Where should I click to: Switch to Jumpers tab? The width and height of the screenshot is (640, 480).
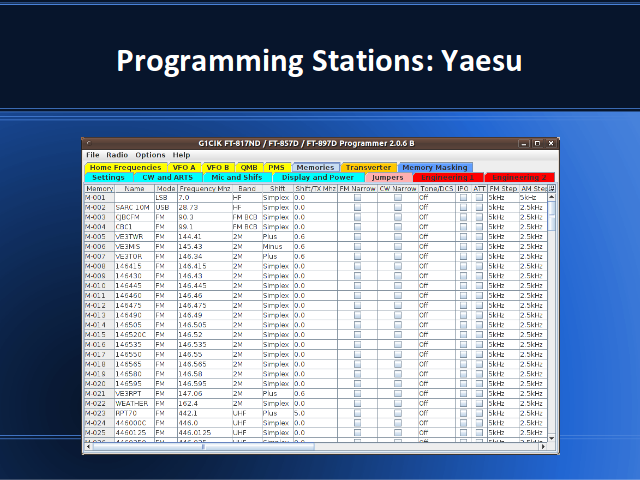pos(388,178)
